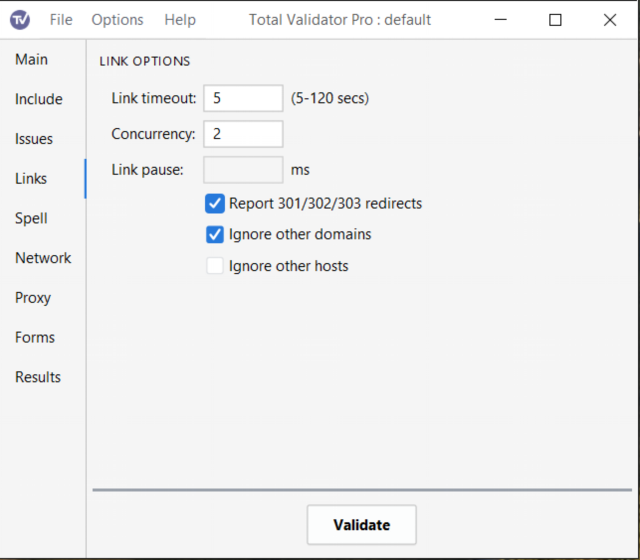
Task: Switch to the Main tab
Action: (x=31, y=60)
